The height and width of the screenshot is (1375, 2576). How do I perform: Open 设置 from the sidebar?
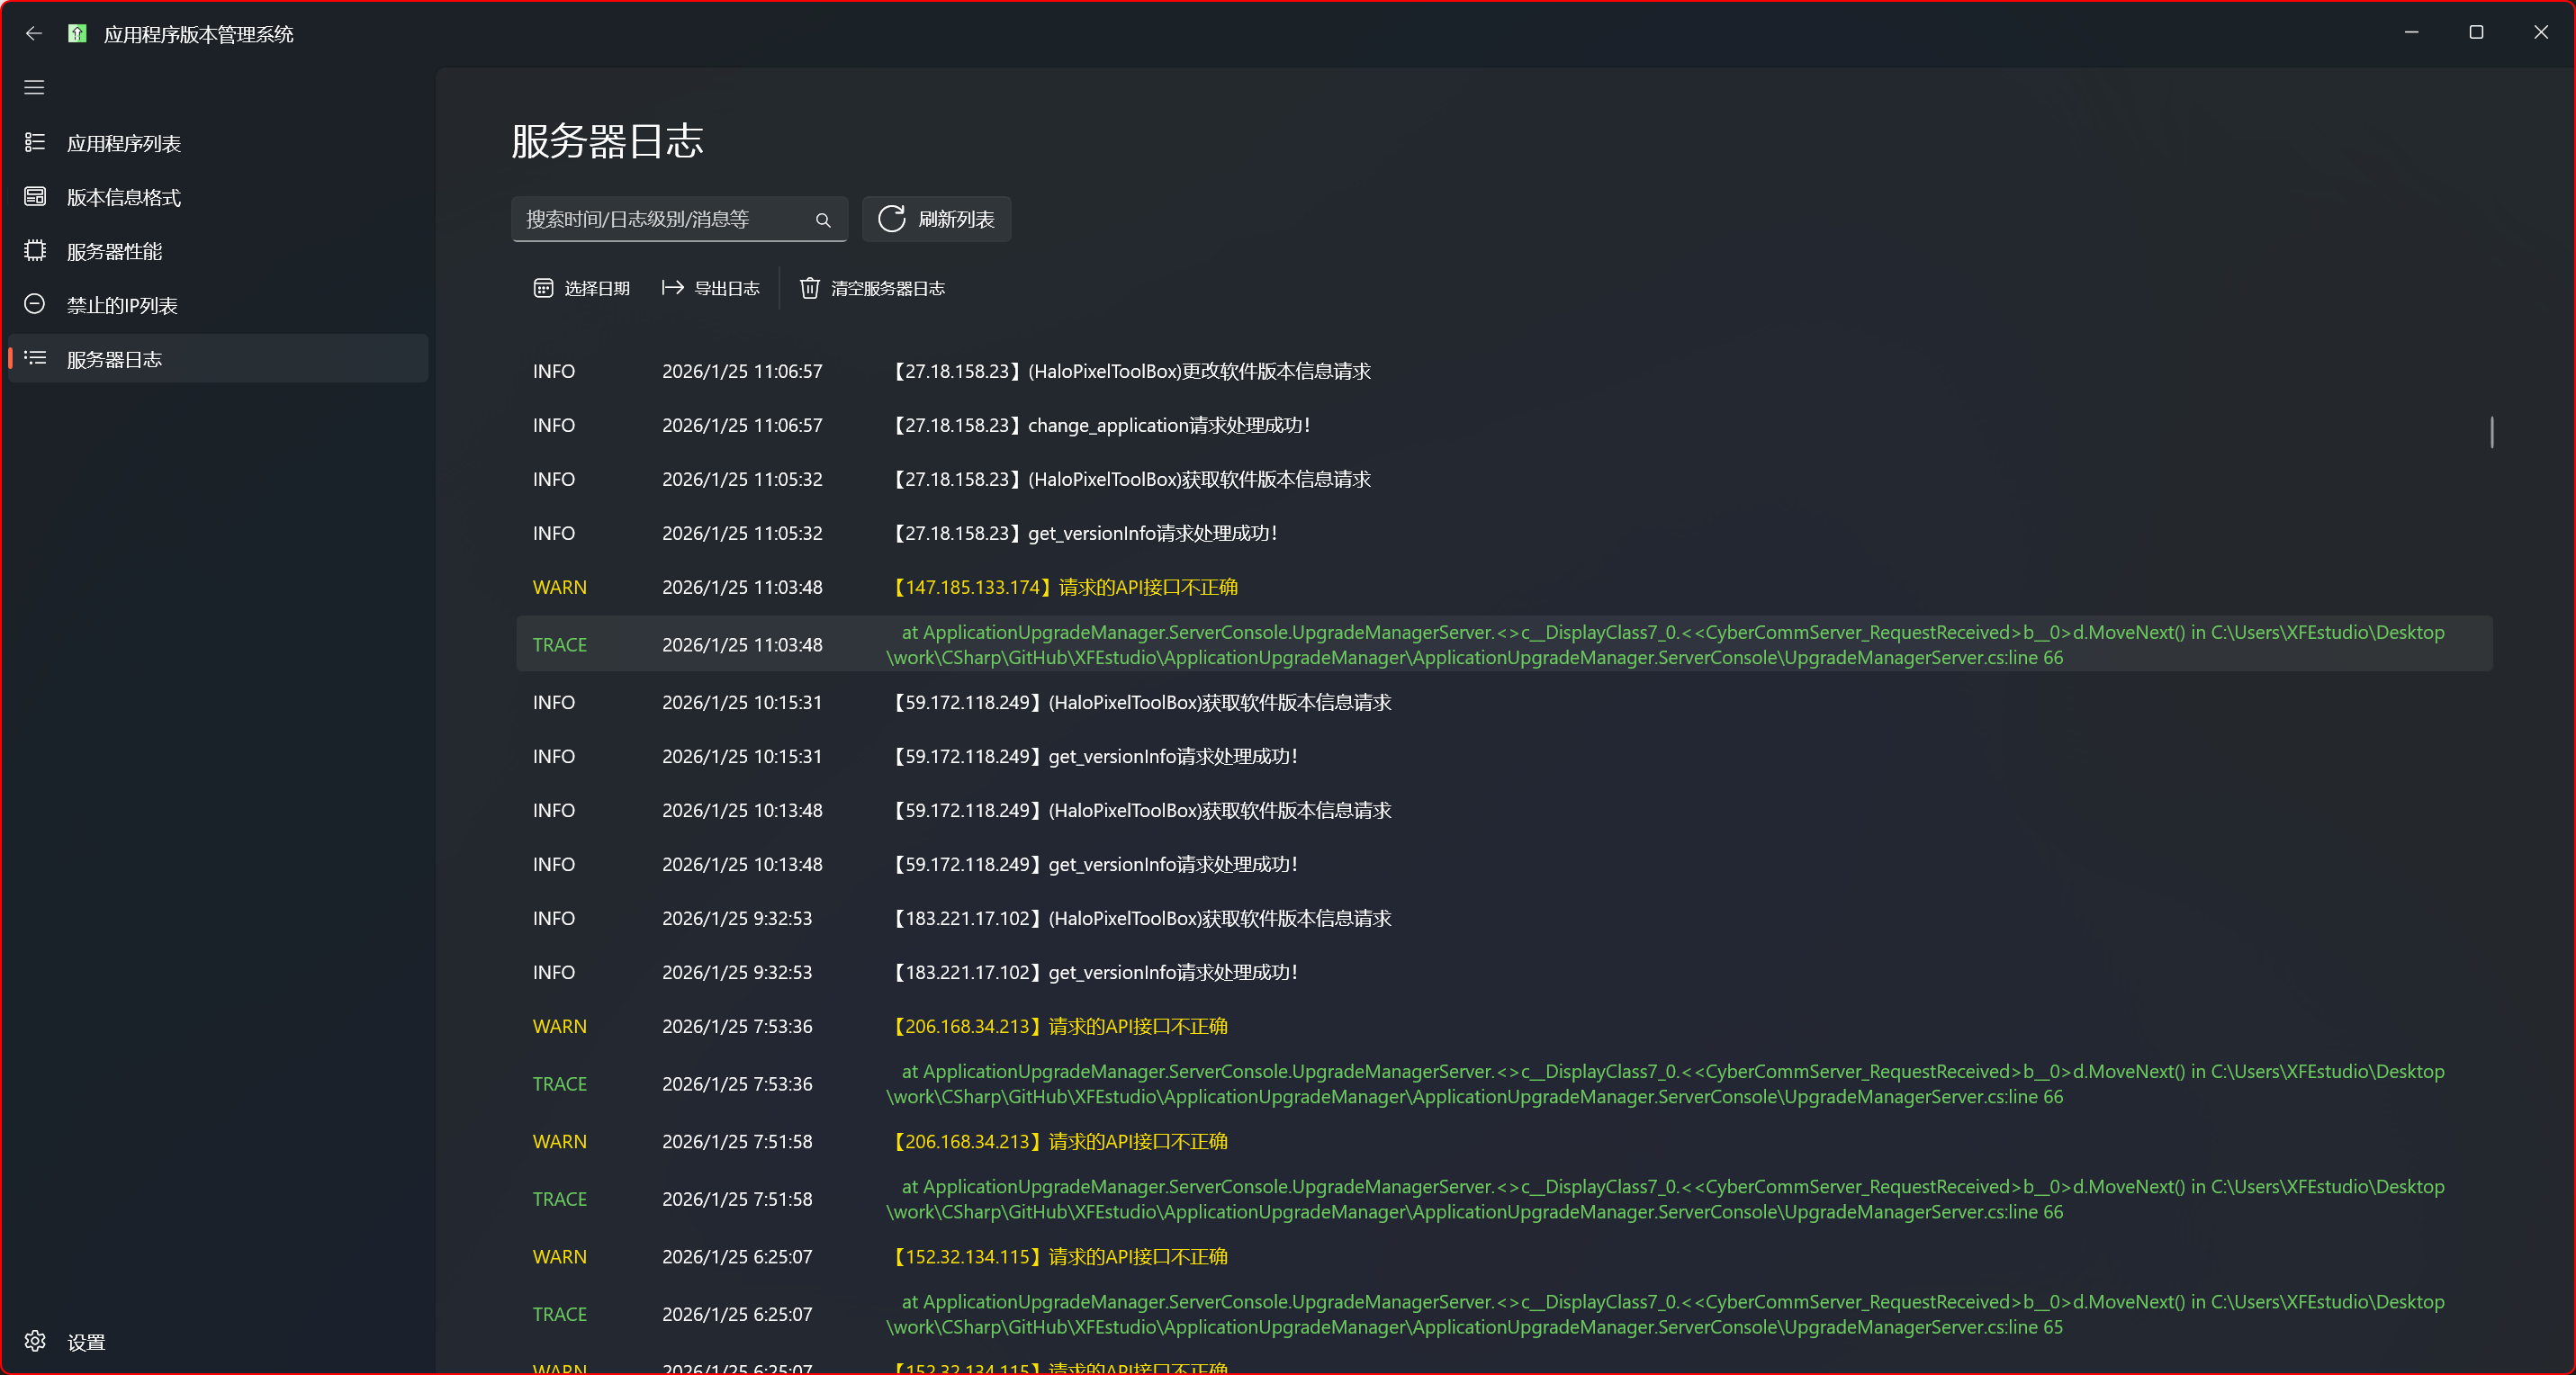tap(86, 1341)
